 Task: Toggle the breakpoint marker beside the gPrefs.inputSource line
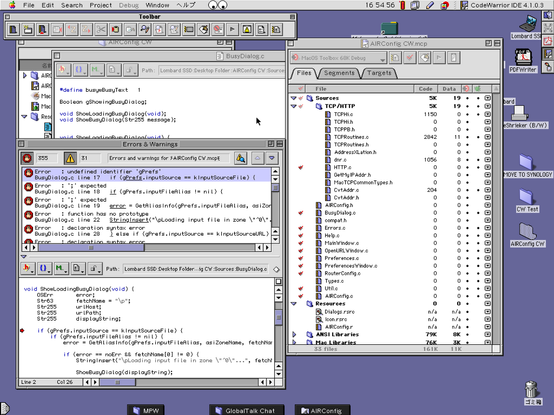pos(22,331)
